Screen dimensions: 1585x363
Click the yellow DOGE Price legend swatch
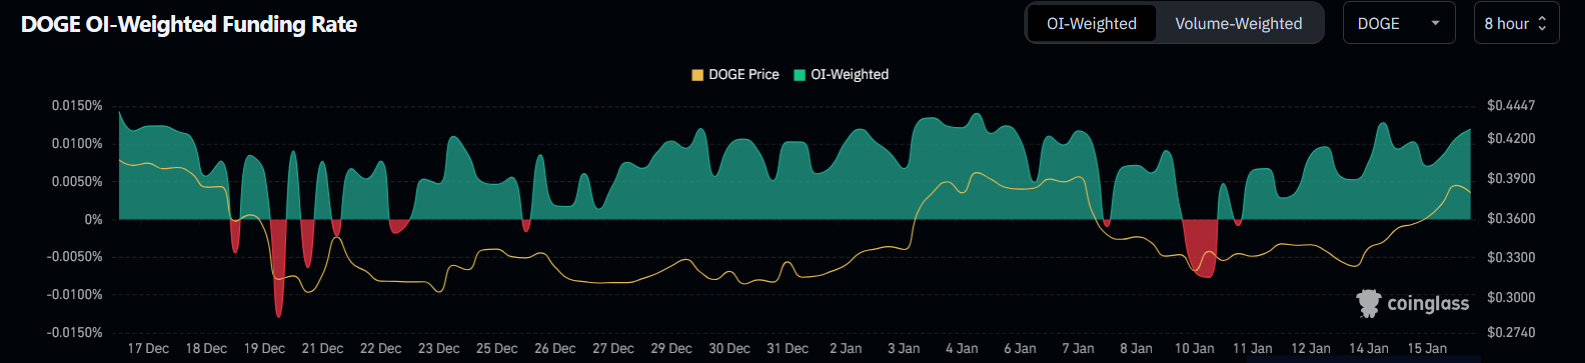click(698, 75)
